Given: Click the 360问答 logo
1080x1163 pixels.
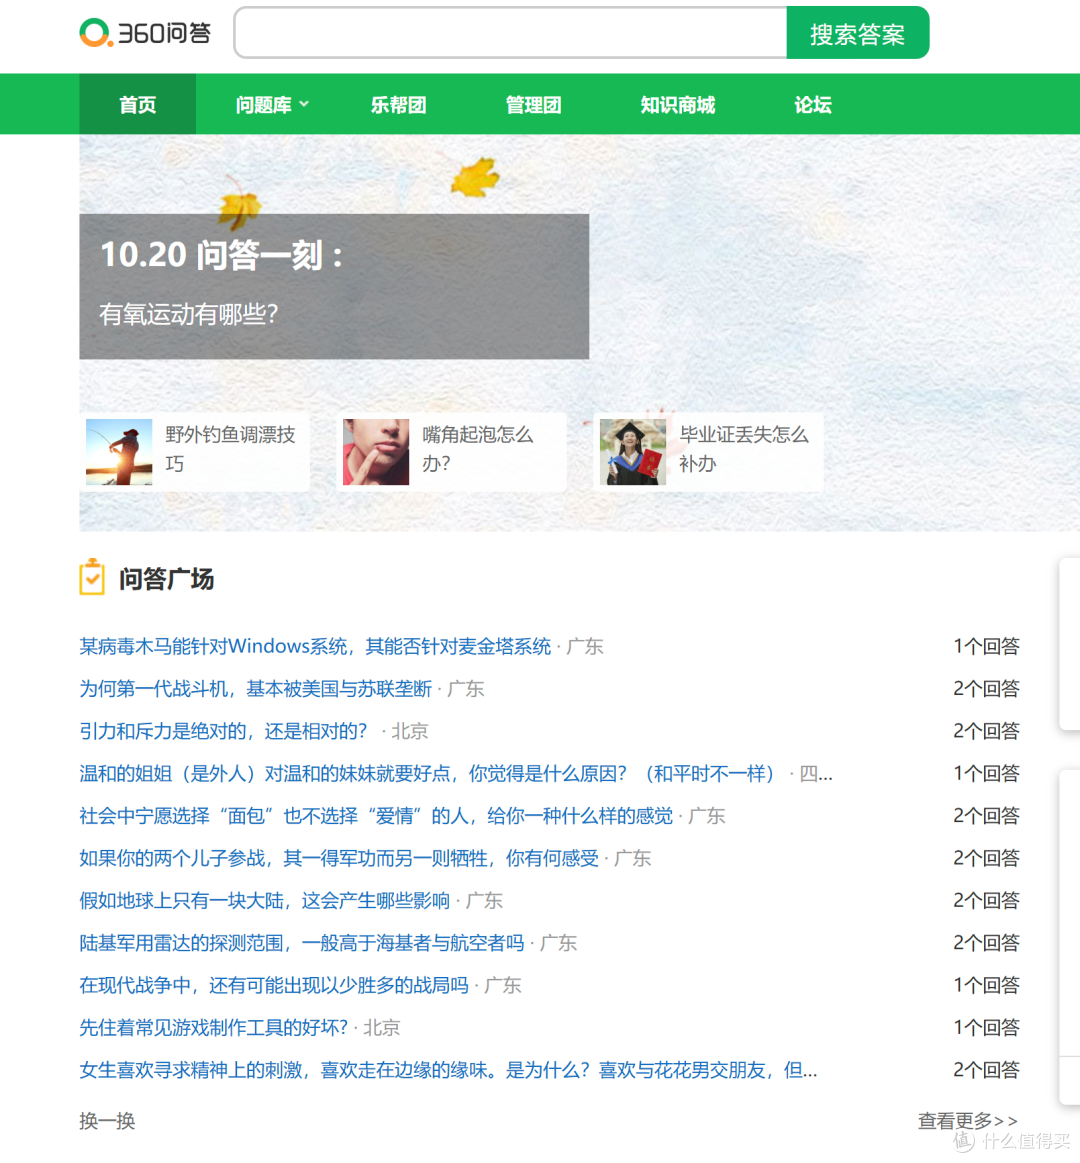Looking at the screenshot, I should coord(145,33).
